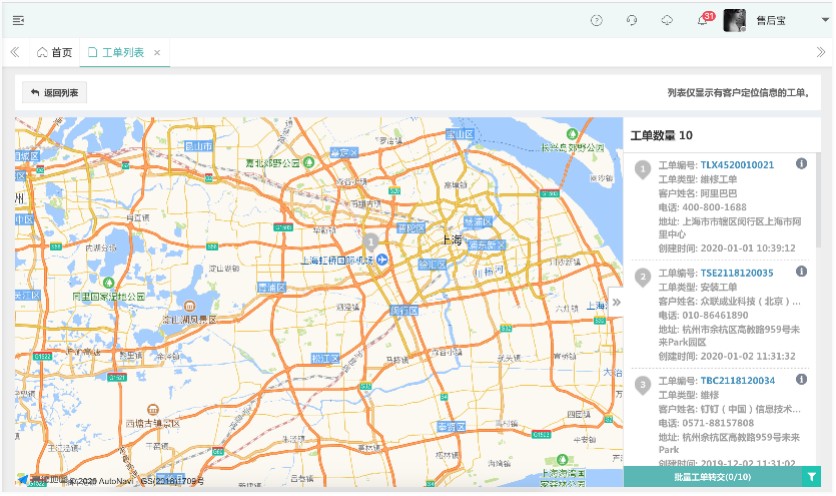The height and width of the screenshot is (496, 836).
Task: Select location pin 3 in list
Action: click(x=643, y=386)
